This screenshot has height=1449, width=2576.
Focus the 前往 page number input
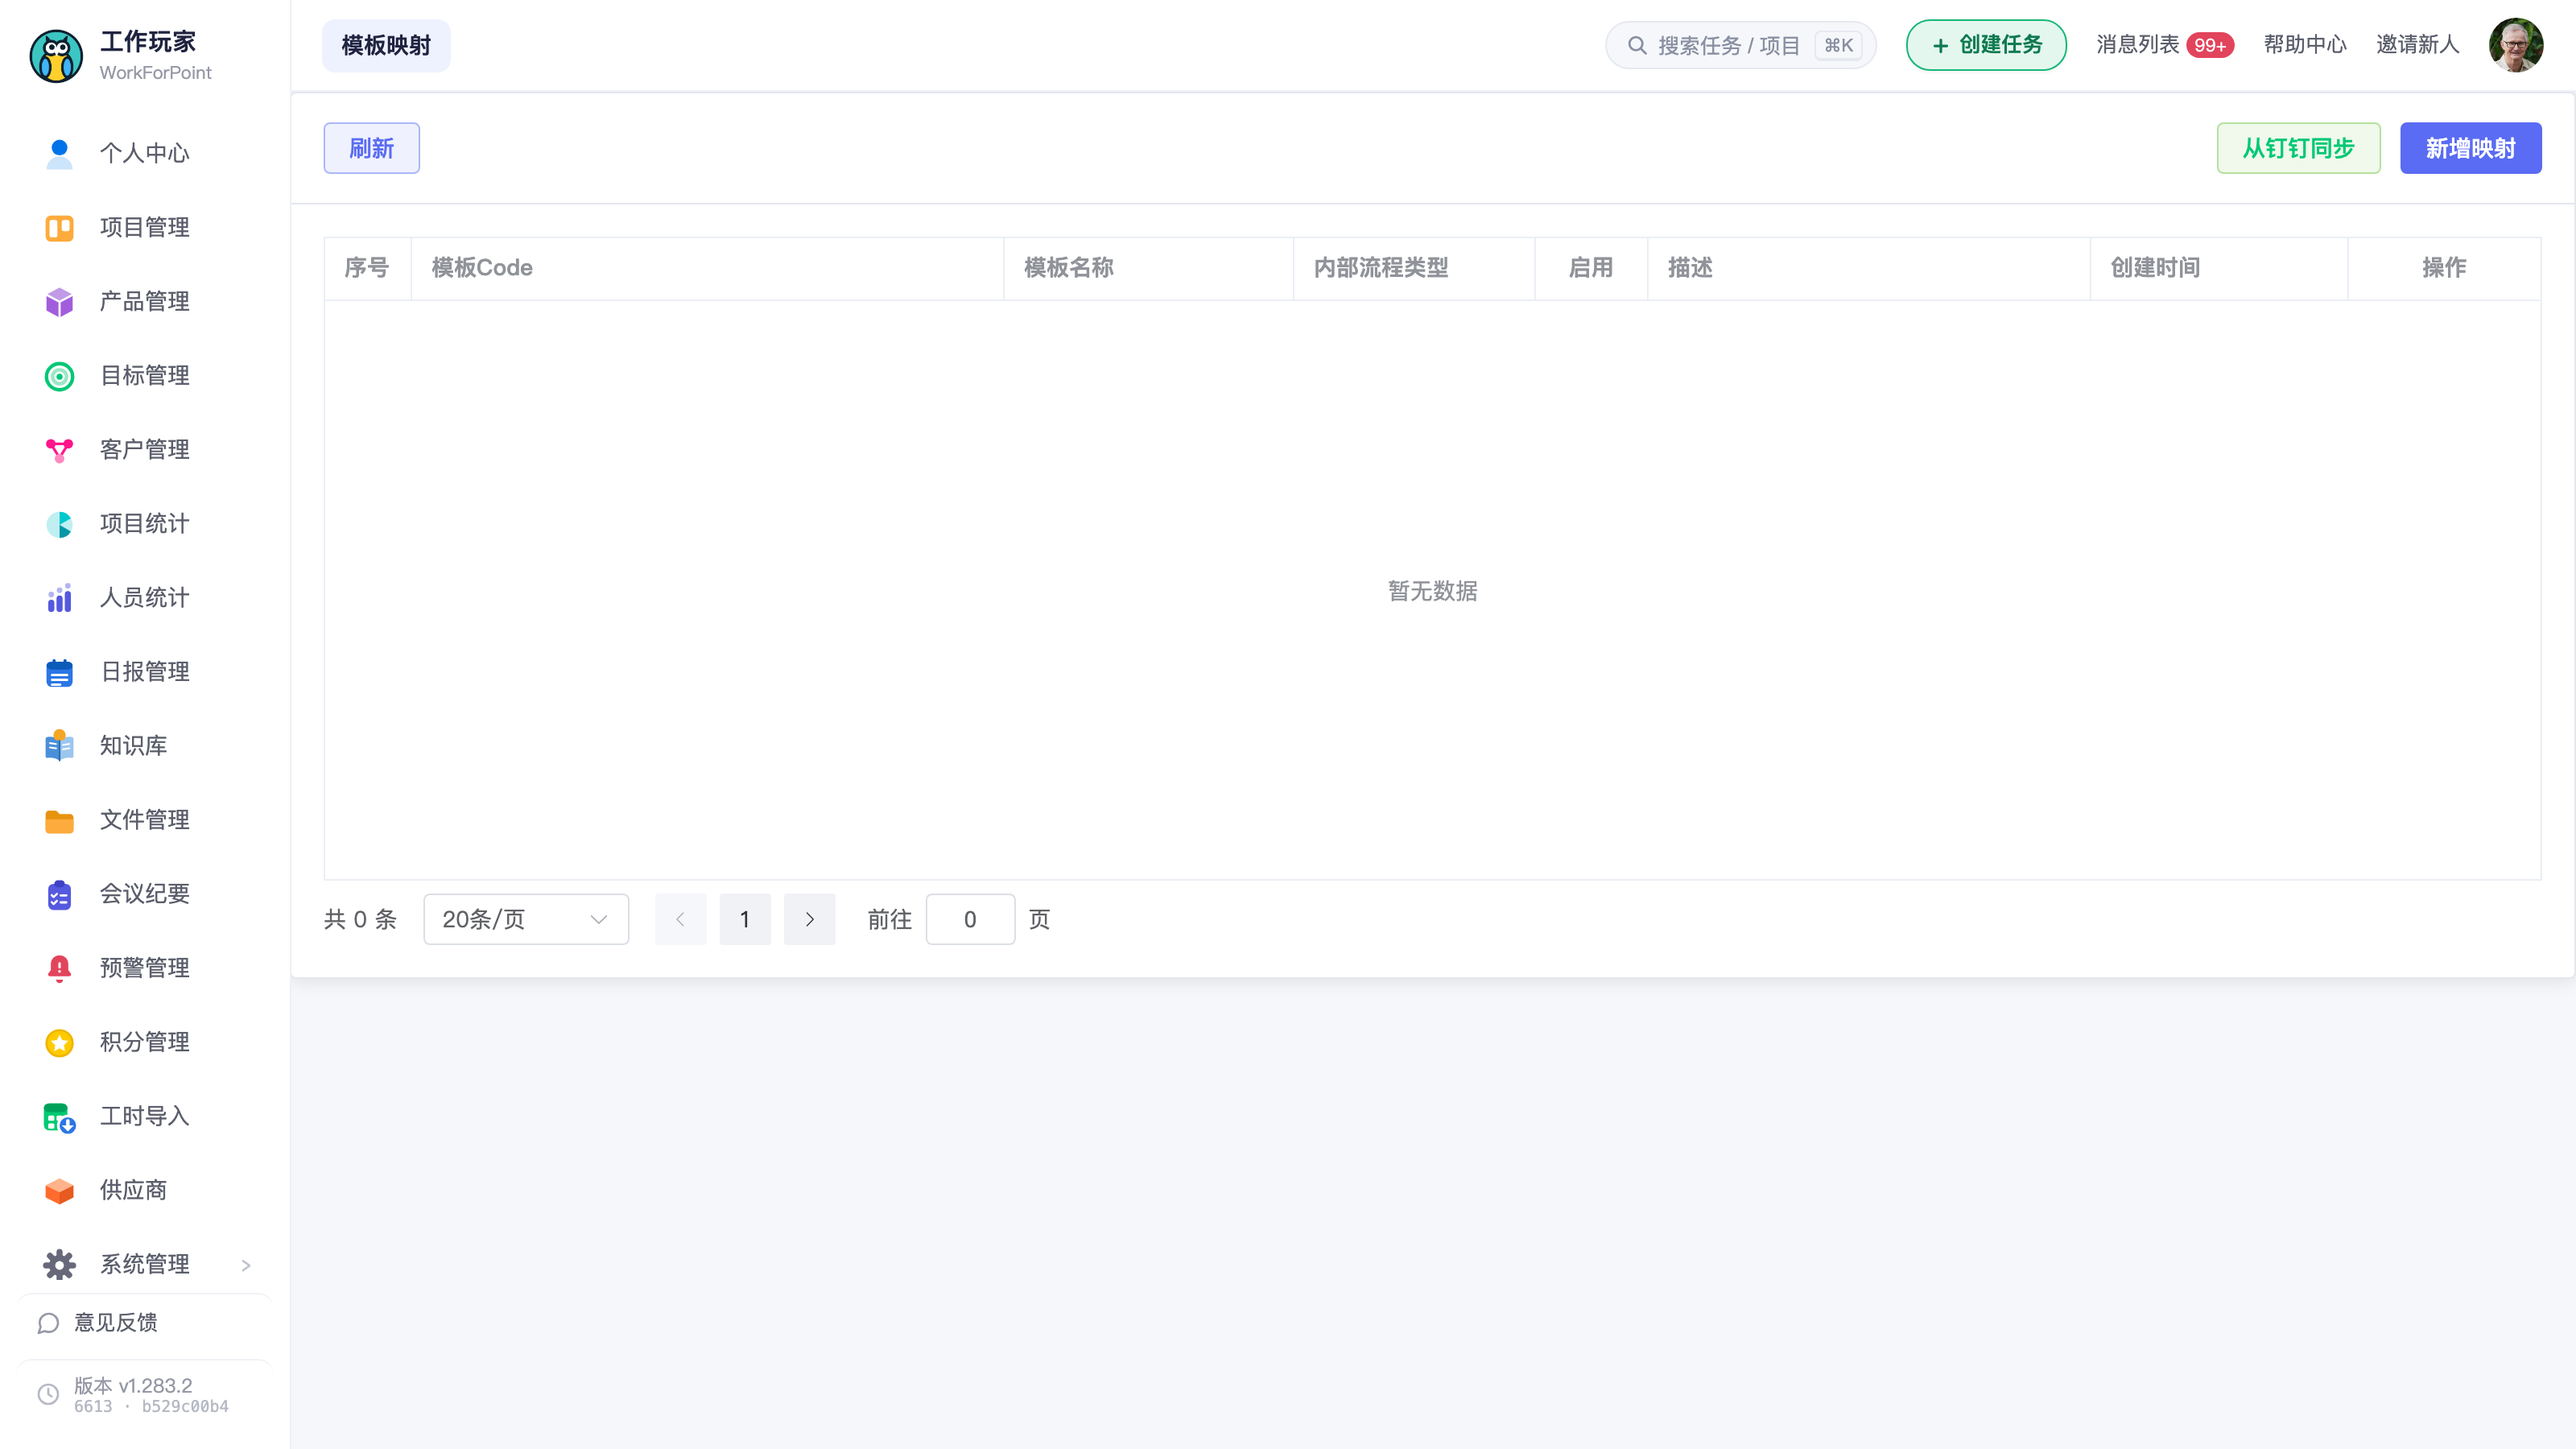tap(970, 919)
